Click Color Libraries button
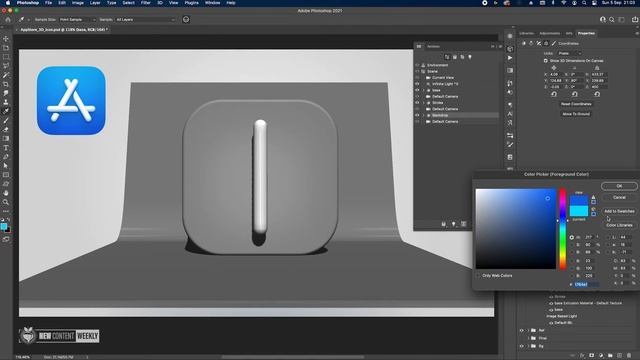Image resolution: width=640 pixels, height=360 pixels. [x=619, y=225]
